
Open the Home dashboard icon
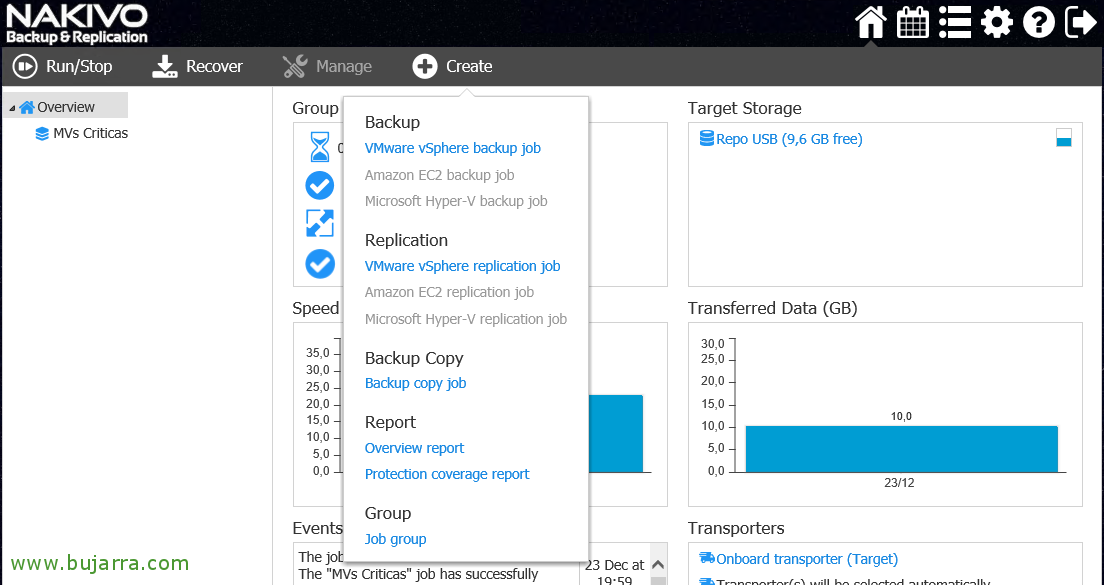(x=871, y=23)
